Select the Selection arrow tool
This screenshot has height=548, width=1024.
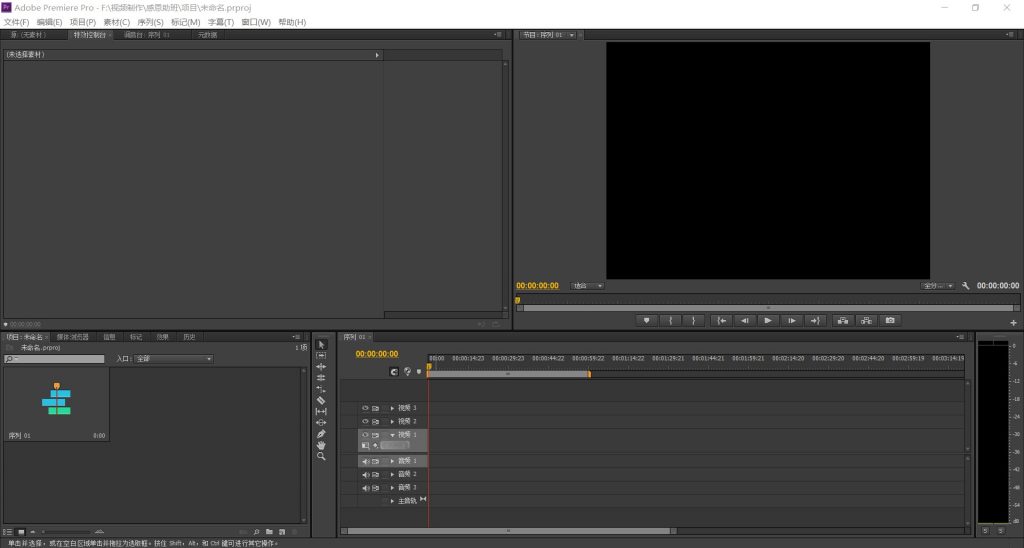321,344
